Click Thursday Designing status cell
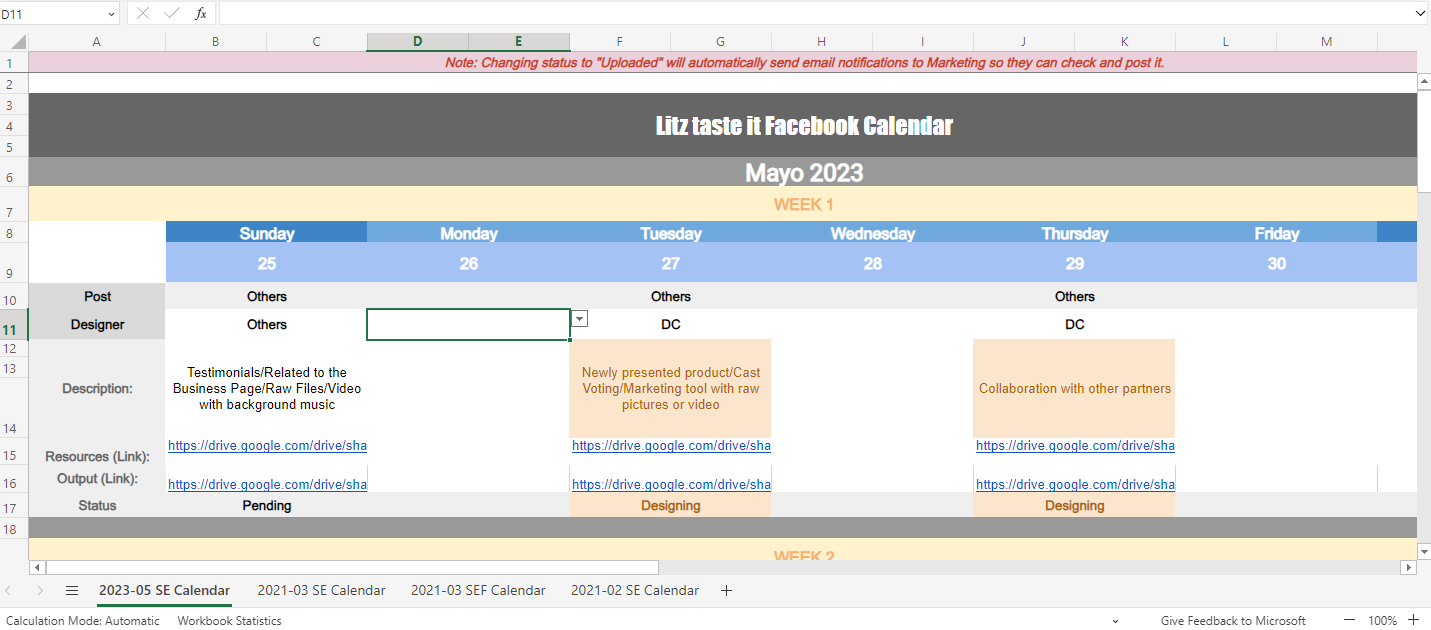This screenshot has height=630, width=1431. [1075, 505]
